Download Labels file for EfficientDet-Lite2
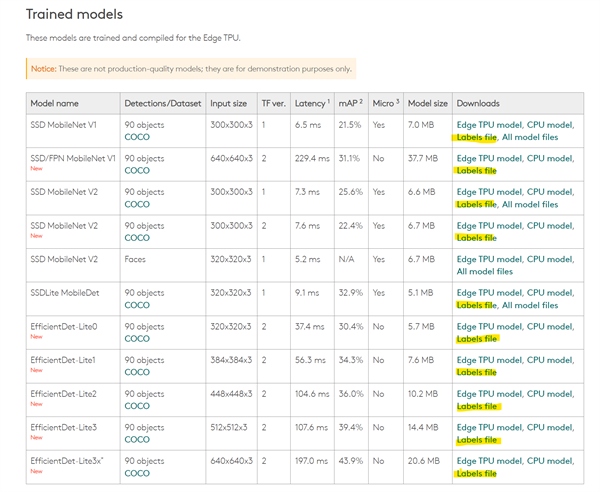Screen dimensions: 600x492 [476, 406]
